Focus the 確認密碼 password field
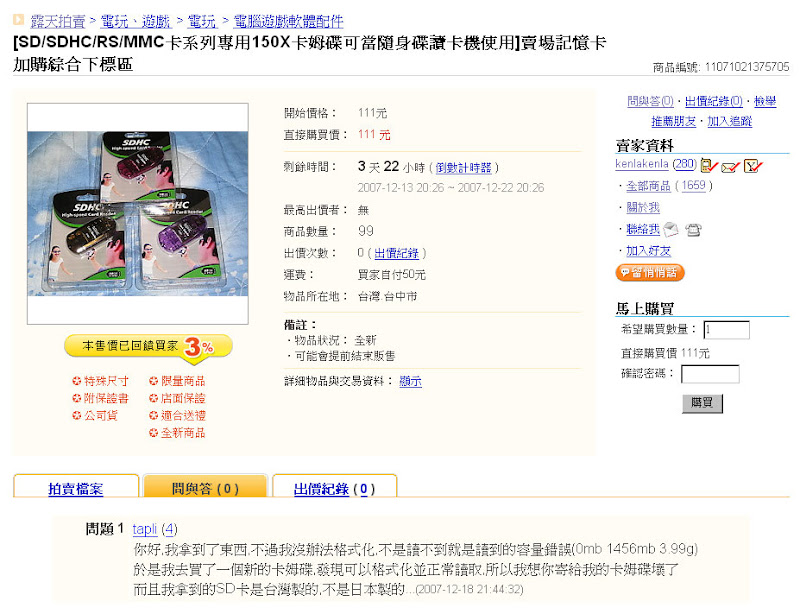800x614 pixels. point(710,374)
